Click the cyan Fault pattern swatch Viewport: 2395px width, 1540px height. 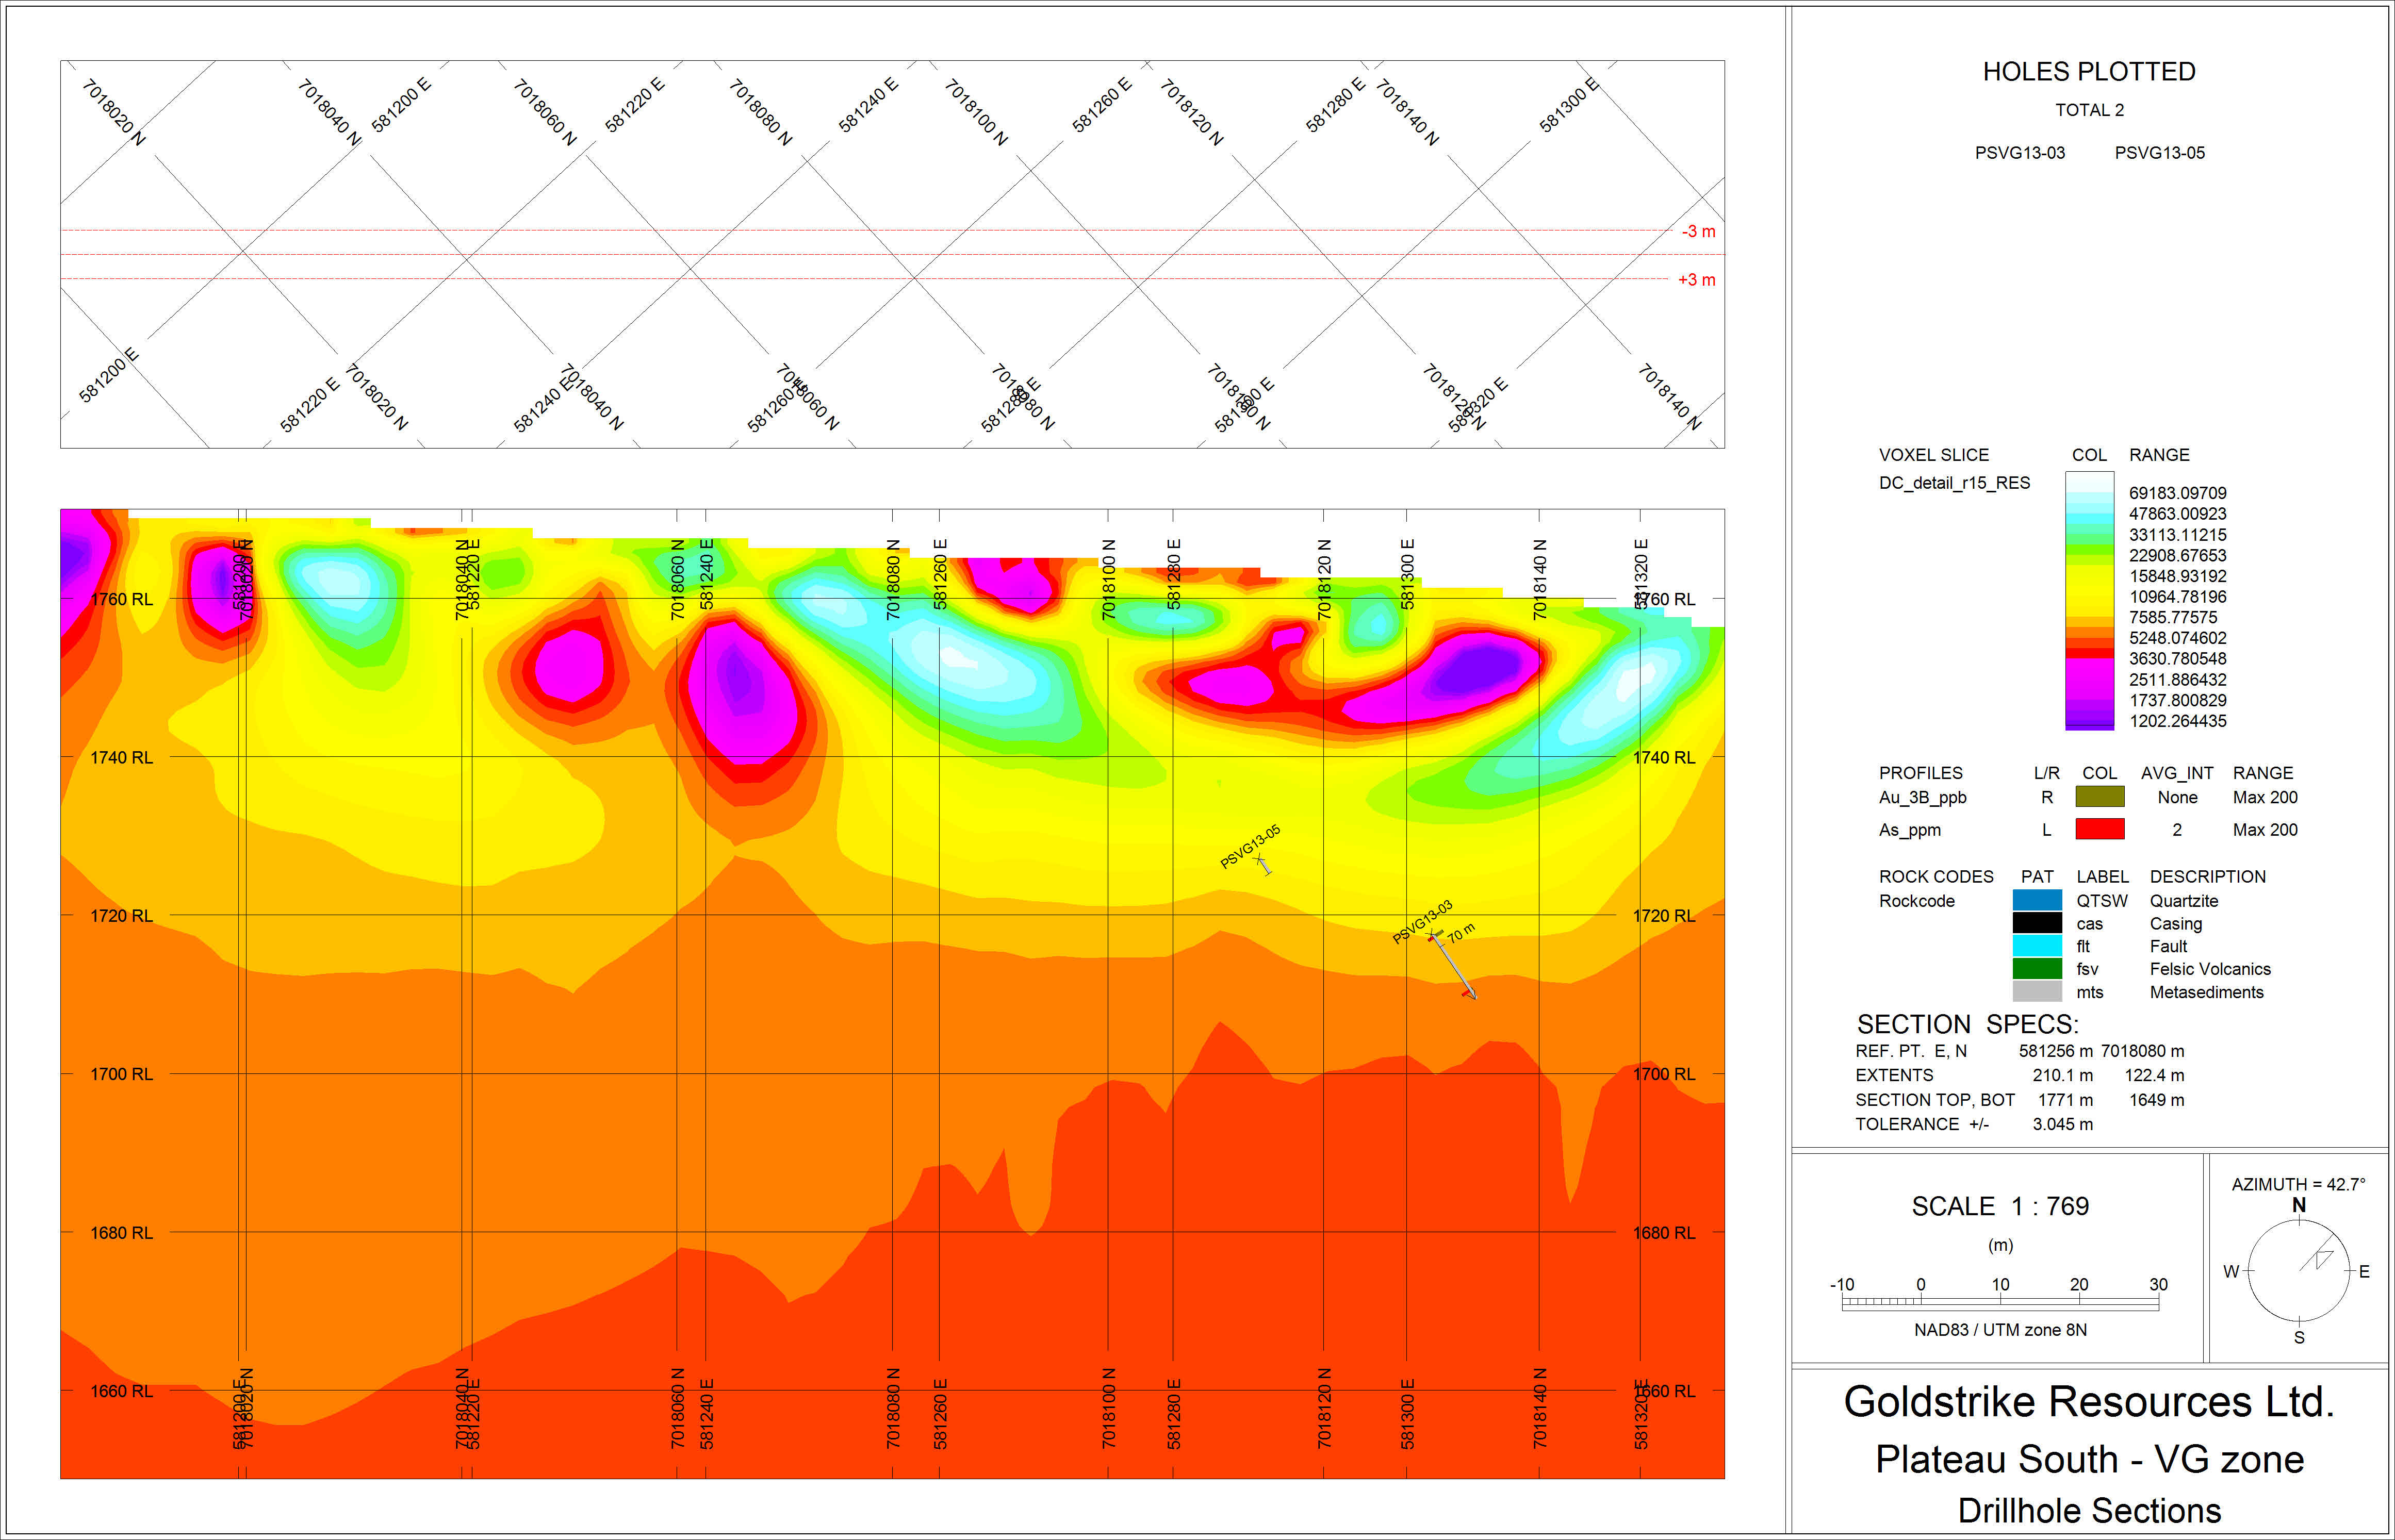click(2037, 946)
